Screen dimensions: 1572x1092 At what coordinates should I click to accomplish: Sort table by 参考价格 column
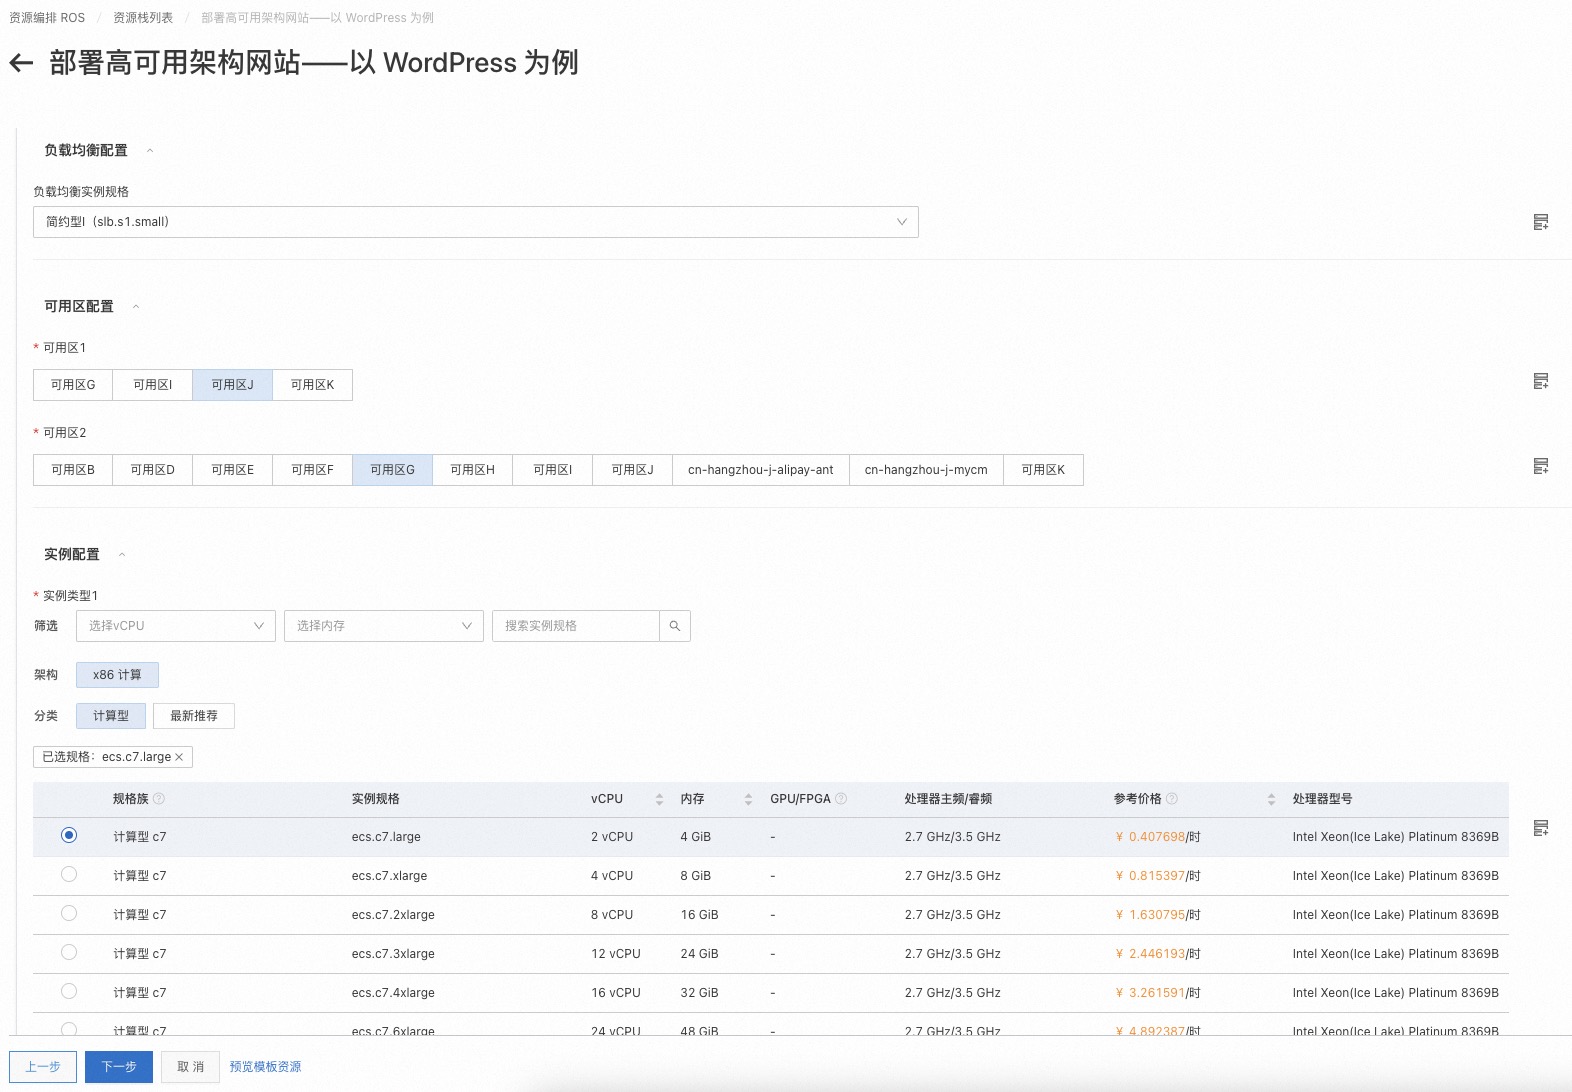pyautogui.click(x=1271, y=799)
